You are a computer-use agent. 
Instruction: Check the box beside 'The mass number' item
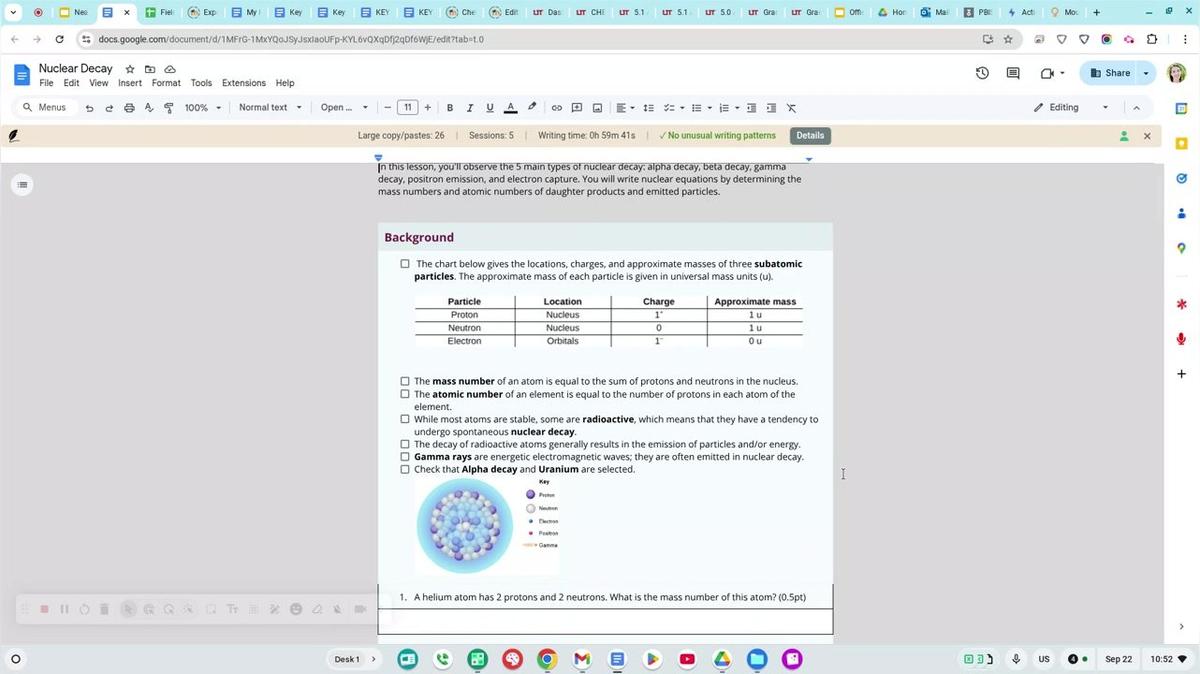point(405,381)
